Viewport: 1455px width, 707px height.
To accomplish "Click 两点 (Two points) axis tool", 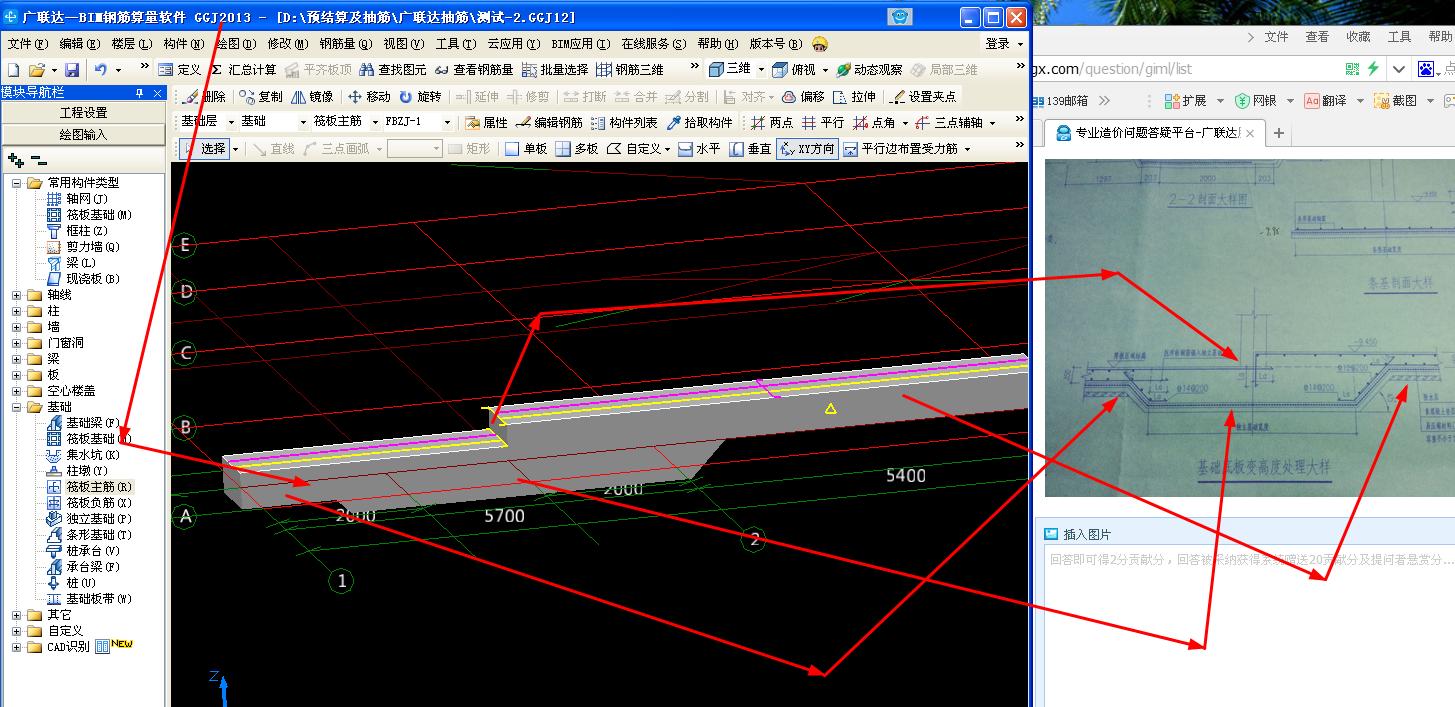I will click(x=772, y=122).
